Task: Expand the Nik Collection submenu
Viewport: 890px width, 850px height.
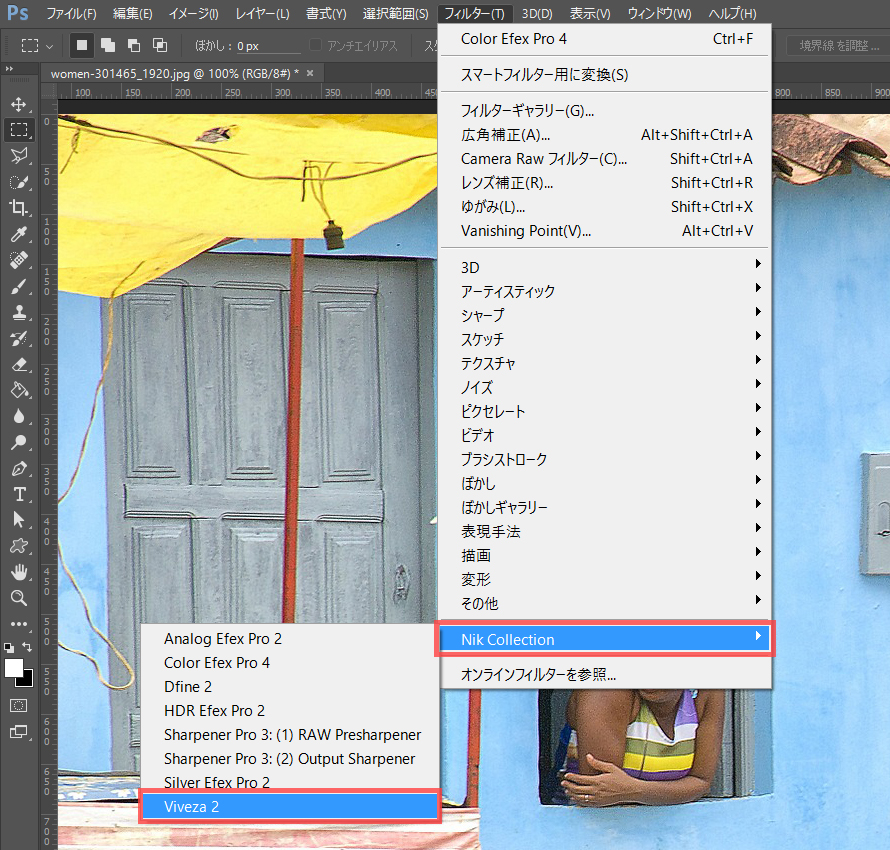Action: pos(604,639)
